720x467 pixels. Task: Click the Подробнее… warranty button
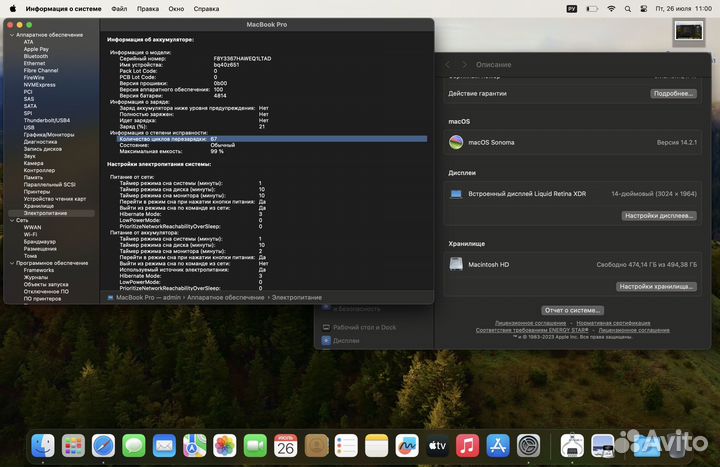tap(673, 93)
